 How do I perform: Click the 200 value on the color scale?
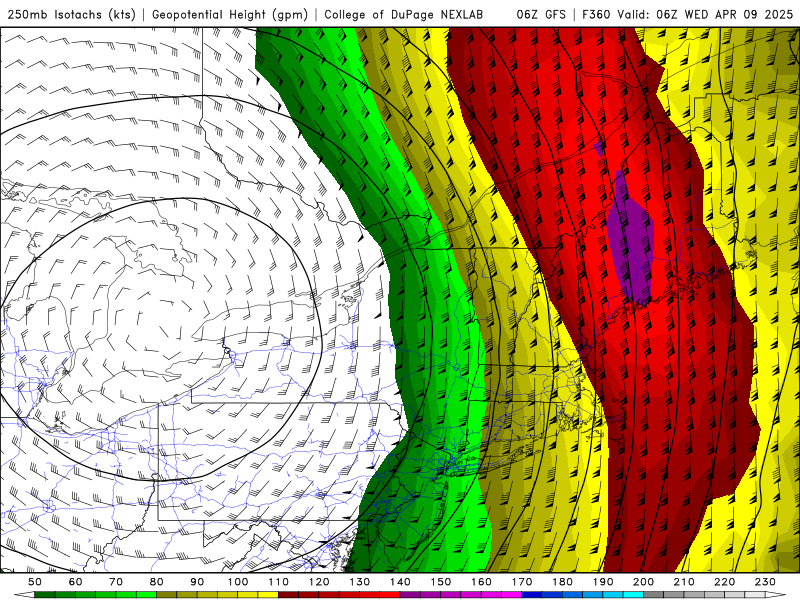click(643, 582)
